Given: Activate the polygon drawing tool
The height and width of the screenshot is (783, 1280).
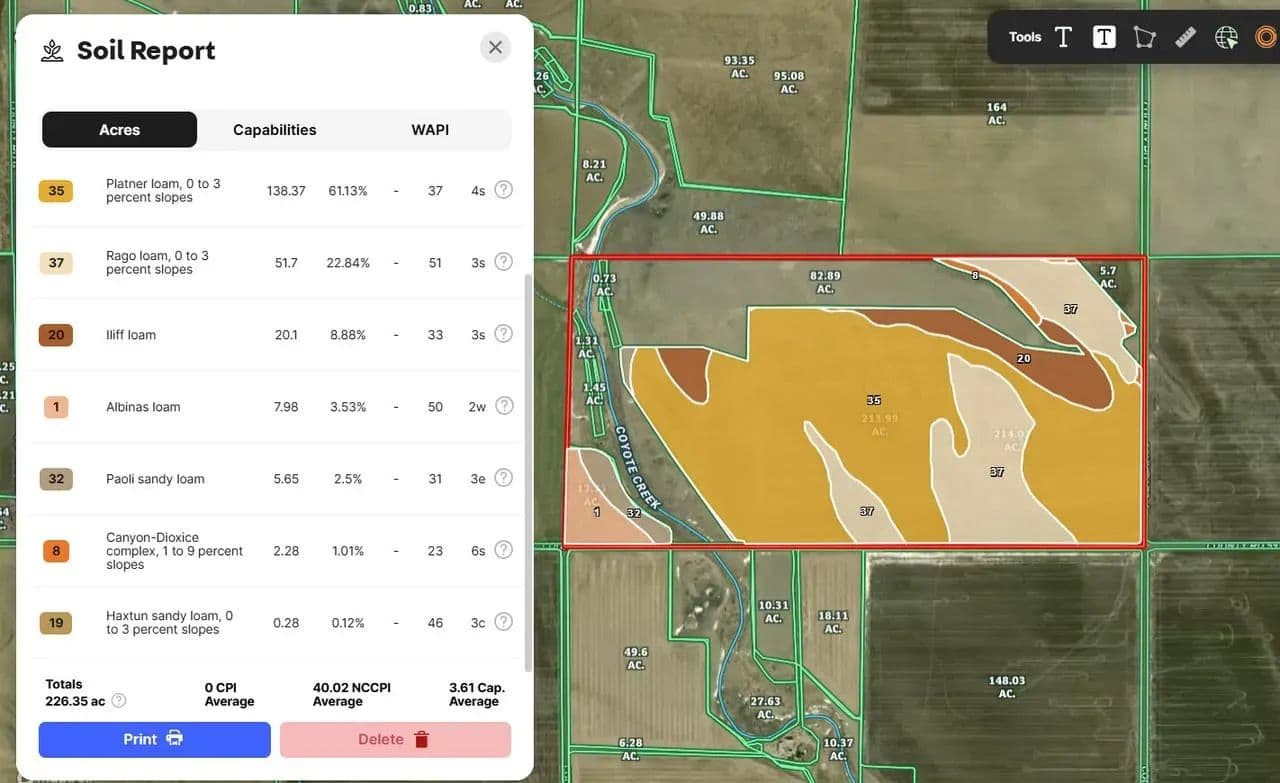Looking at the screenshot, I should pos(1144,37).
